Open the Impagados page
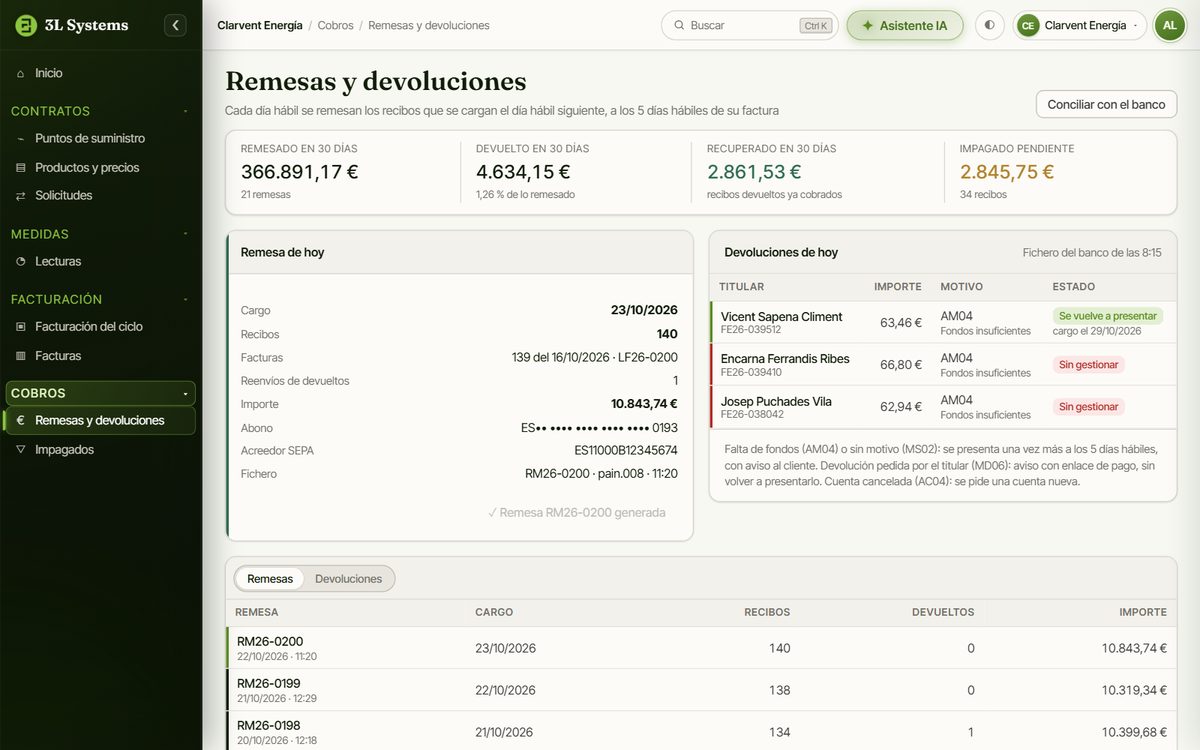Screen dimensions: 1200x750 coord(101,450)
